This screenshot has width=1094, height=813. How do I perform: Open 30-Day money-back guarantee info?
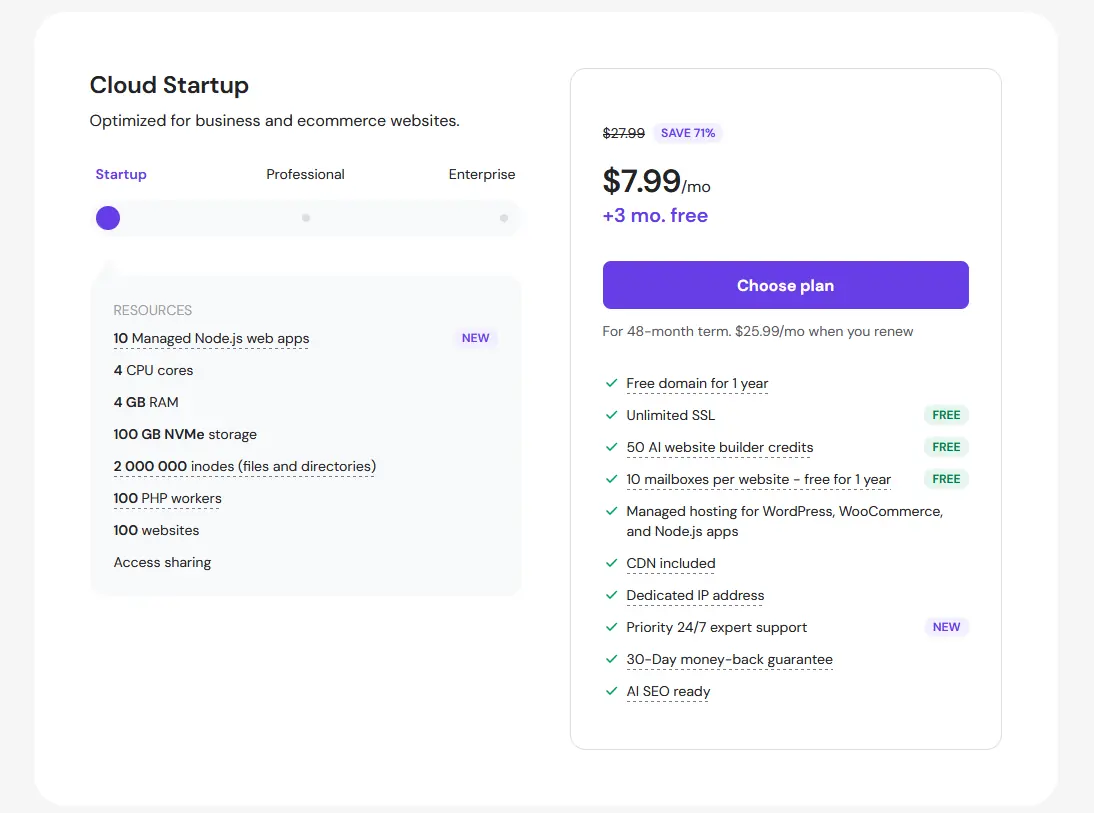pyautogui.click(x=729, y=659)
